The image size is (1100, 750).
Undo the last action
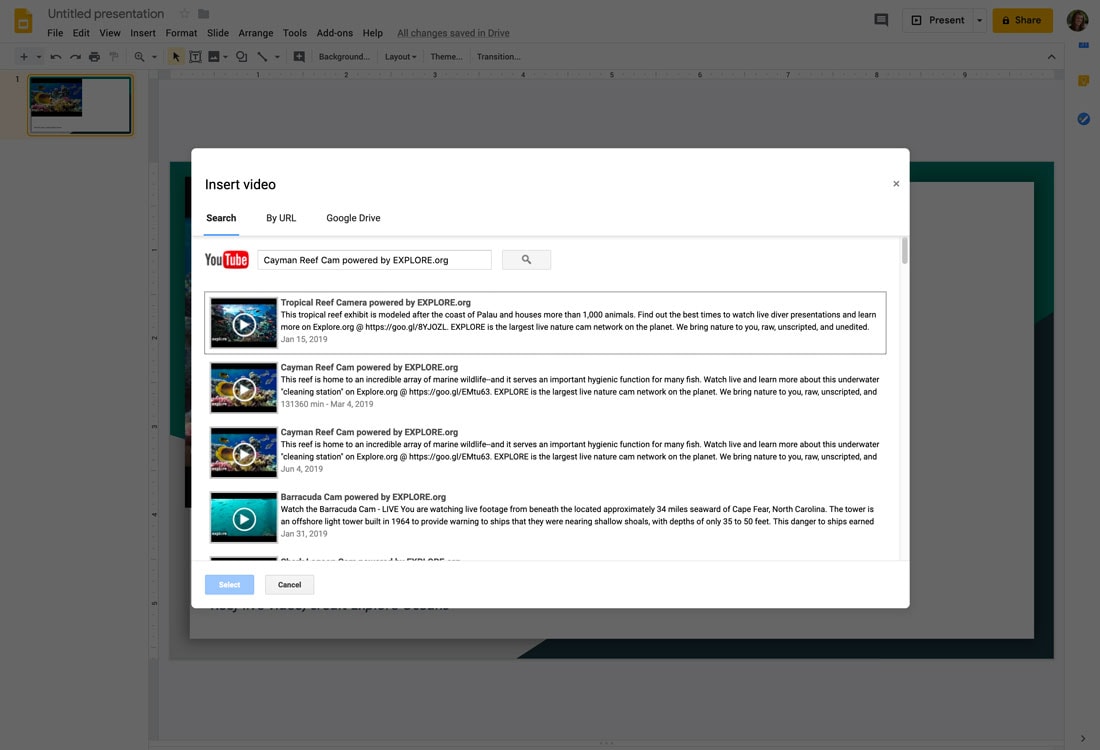coord(55,57)
